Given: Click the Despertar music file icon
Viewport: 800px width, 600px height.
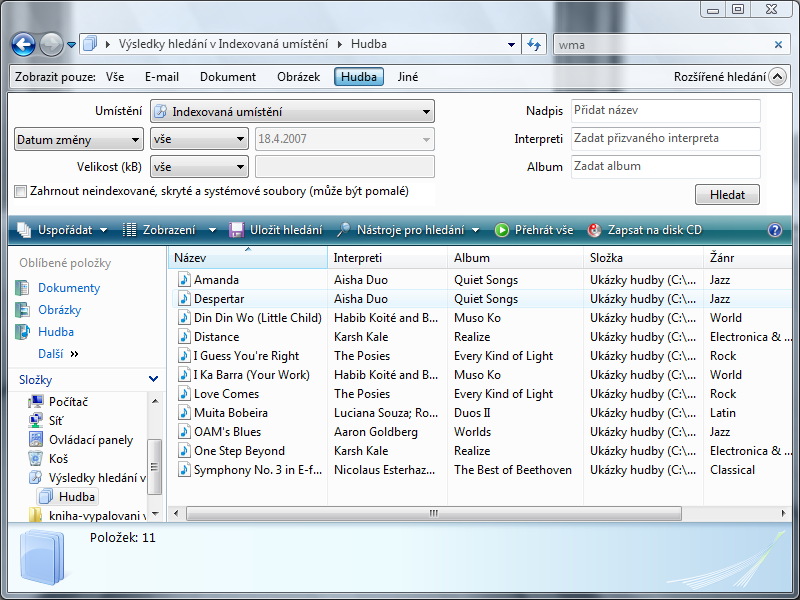Looking at the screenshot, I should click(x=184, y=298).
